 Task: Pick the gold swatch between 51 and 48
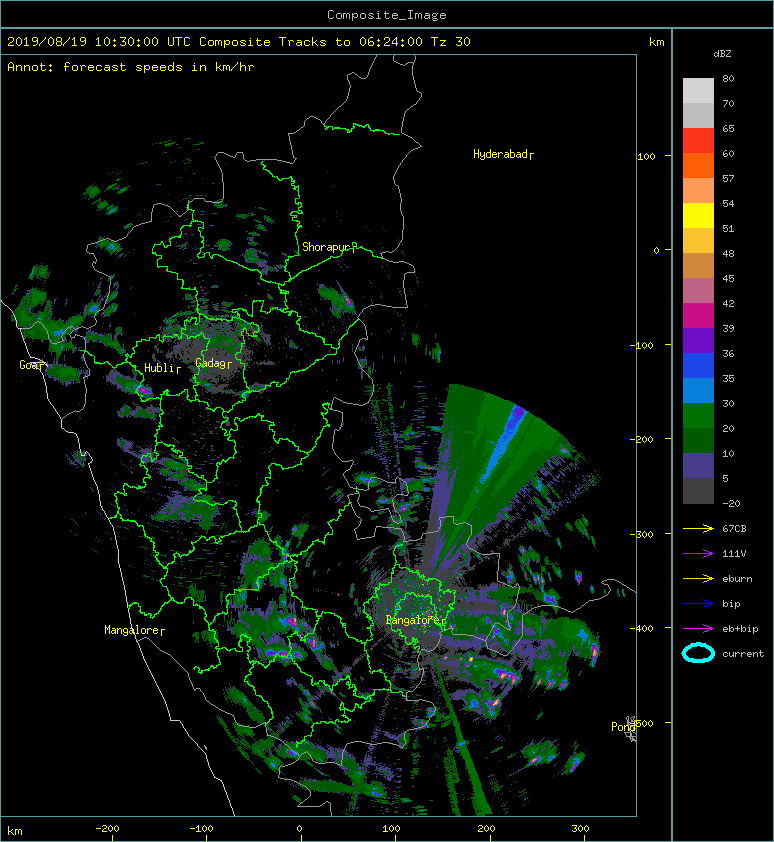pyautogui.click(x=698, y=240)
